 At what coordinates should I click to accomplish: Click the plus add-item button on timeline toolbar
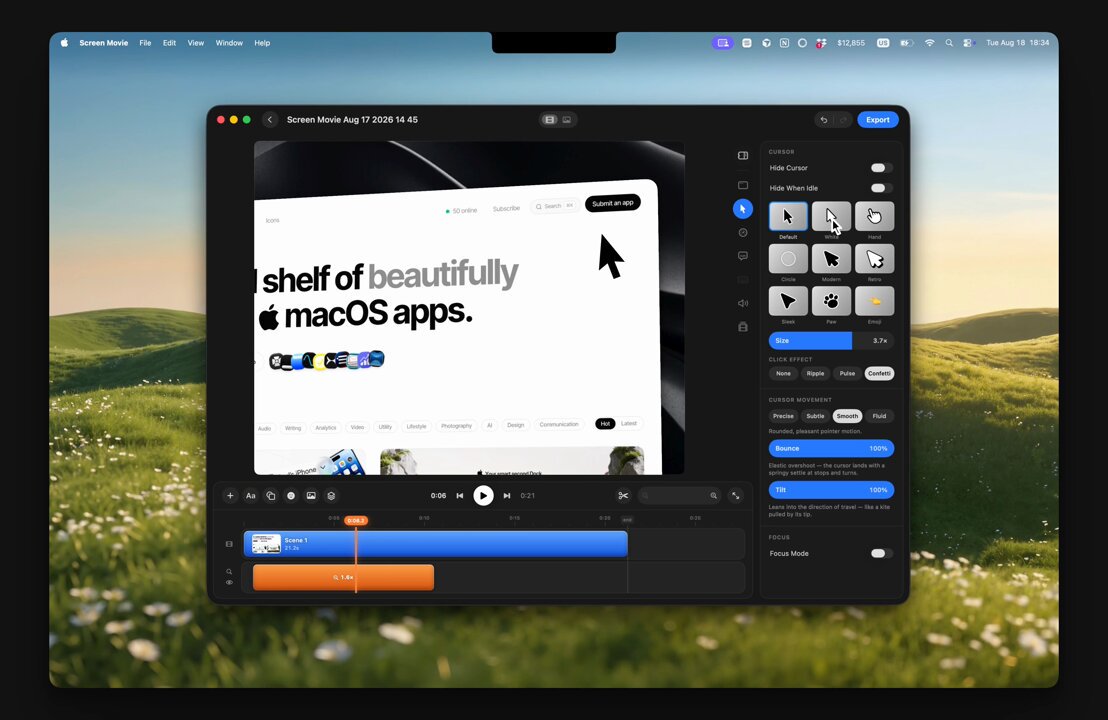click(x=230, y=496)
